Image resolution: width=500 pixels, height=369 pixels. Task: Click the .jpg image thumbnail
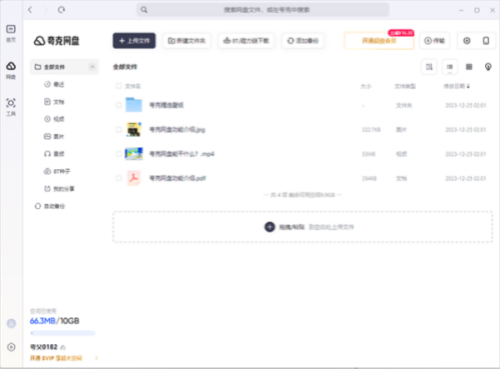[x=134, y=129]
